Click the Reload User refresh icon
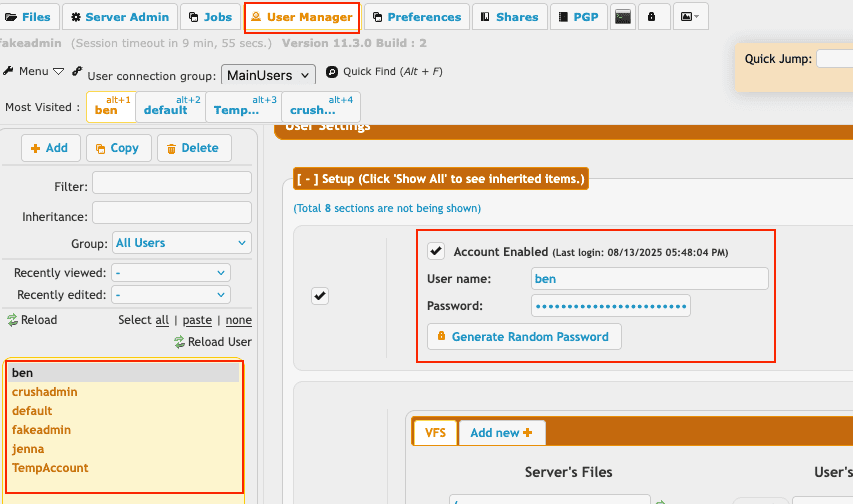Viewport: 853px width, 504px height. tap(180, 342)
